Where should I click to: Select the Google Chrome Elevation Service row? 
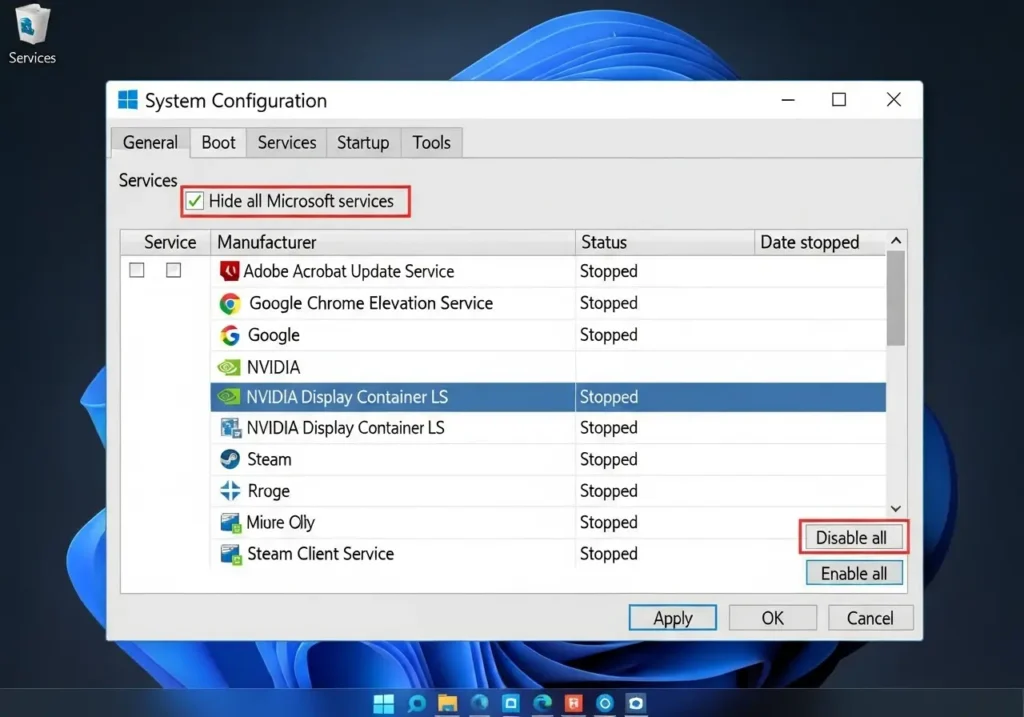click(549, 304)
